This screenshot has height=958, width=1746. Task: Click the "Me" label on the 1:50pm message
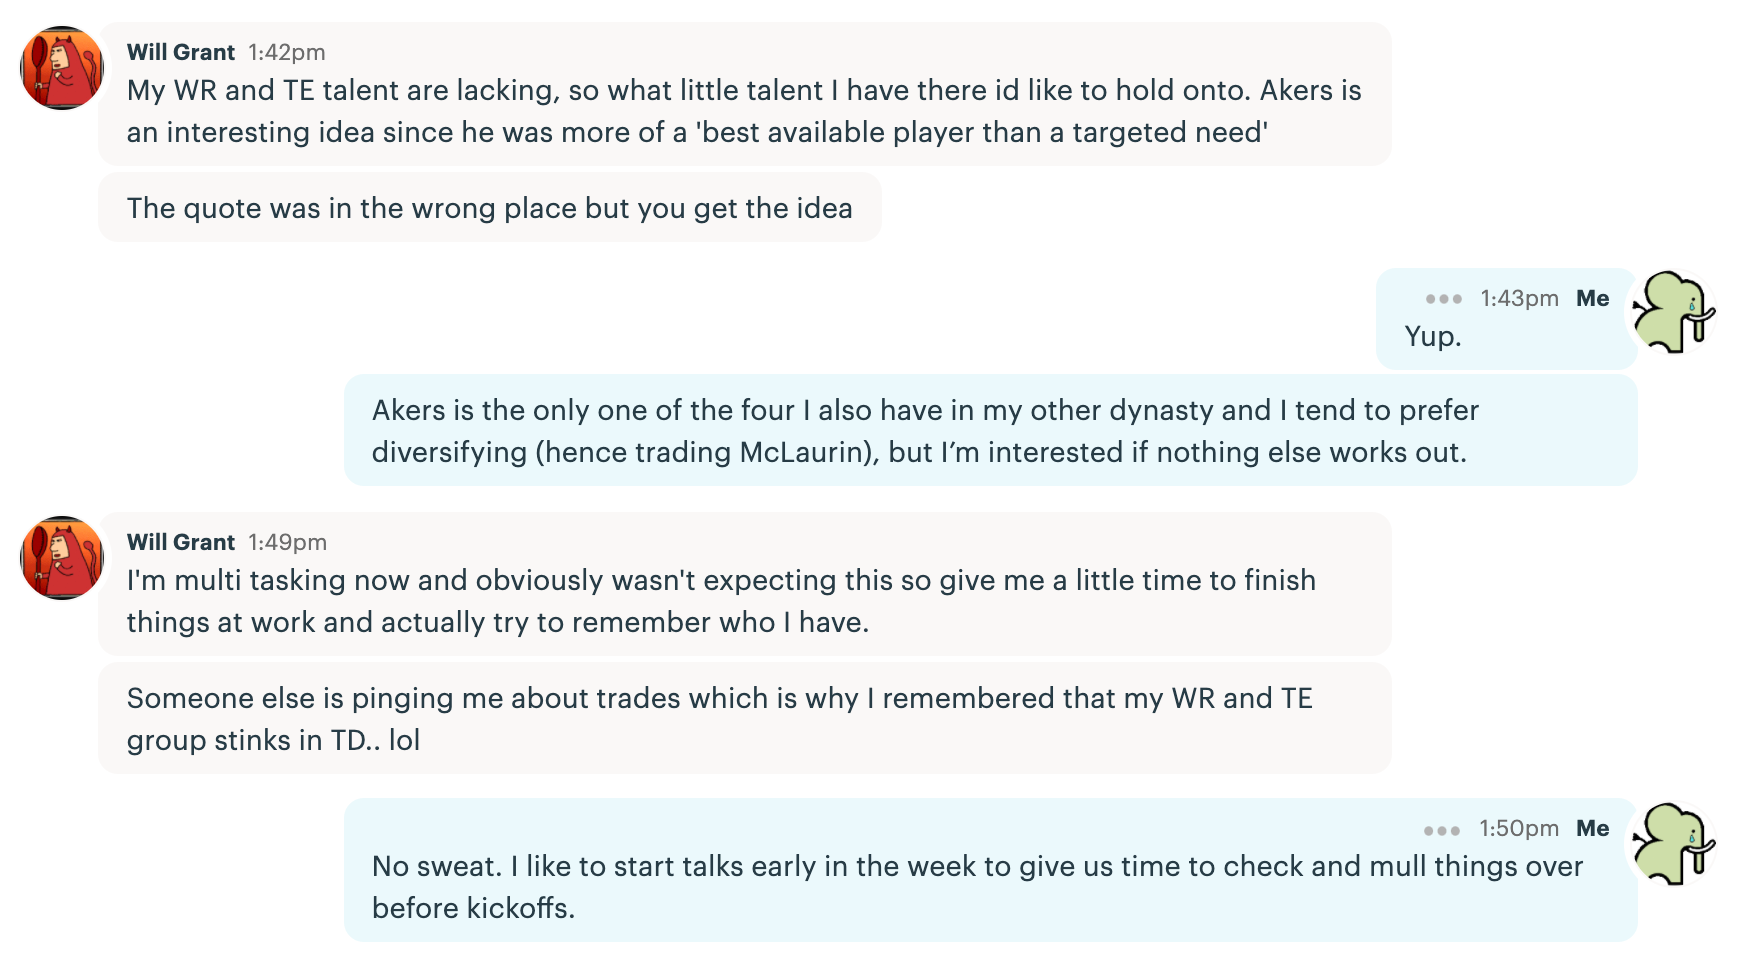[1592, 828]
